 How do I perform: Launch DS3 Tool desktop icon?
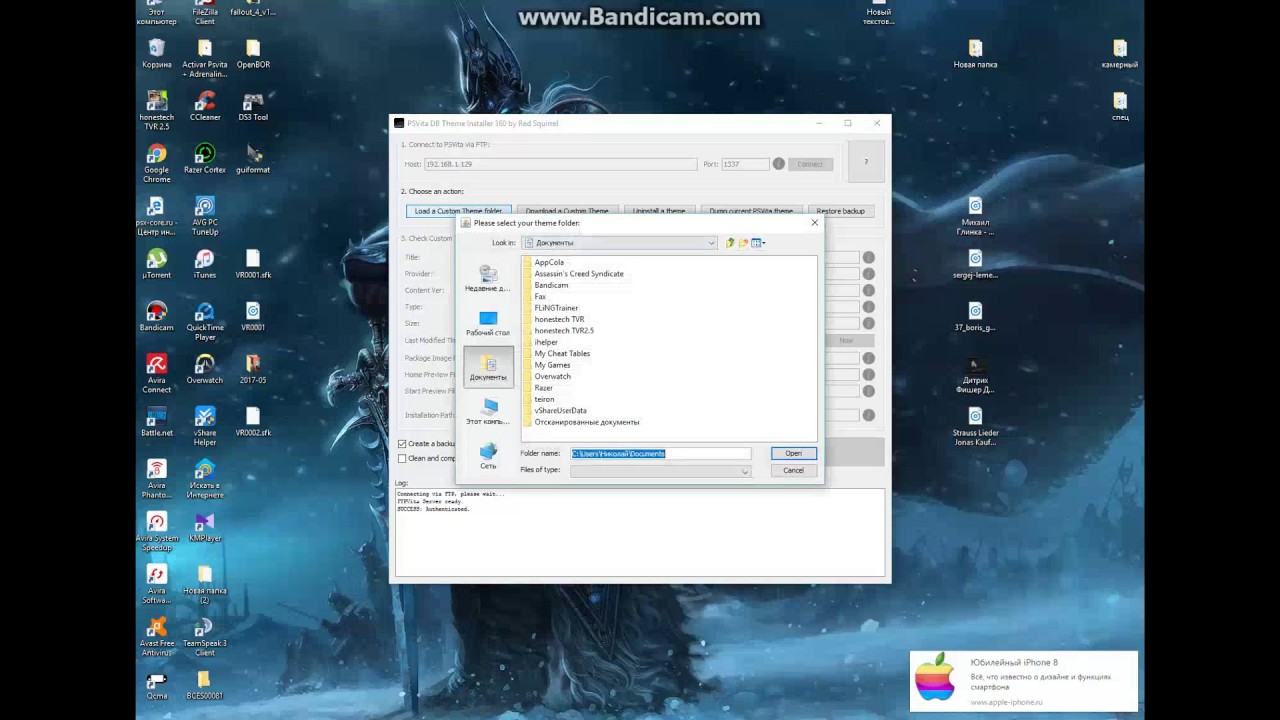[253, 107]
